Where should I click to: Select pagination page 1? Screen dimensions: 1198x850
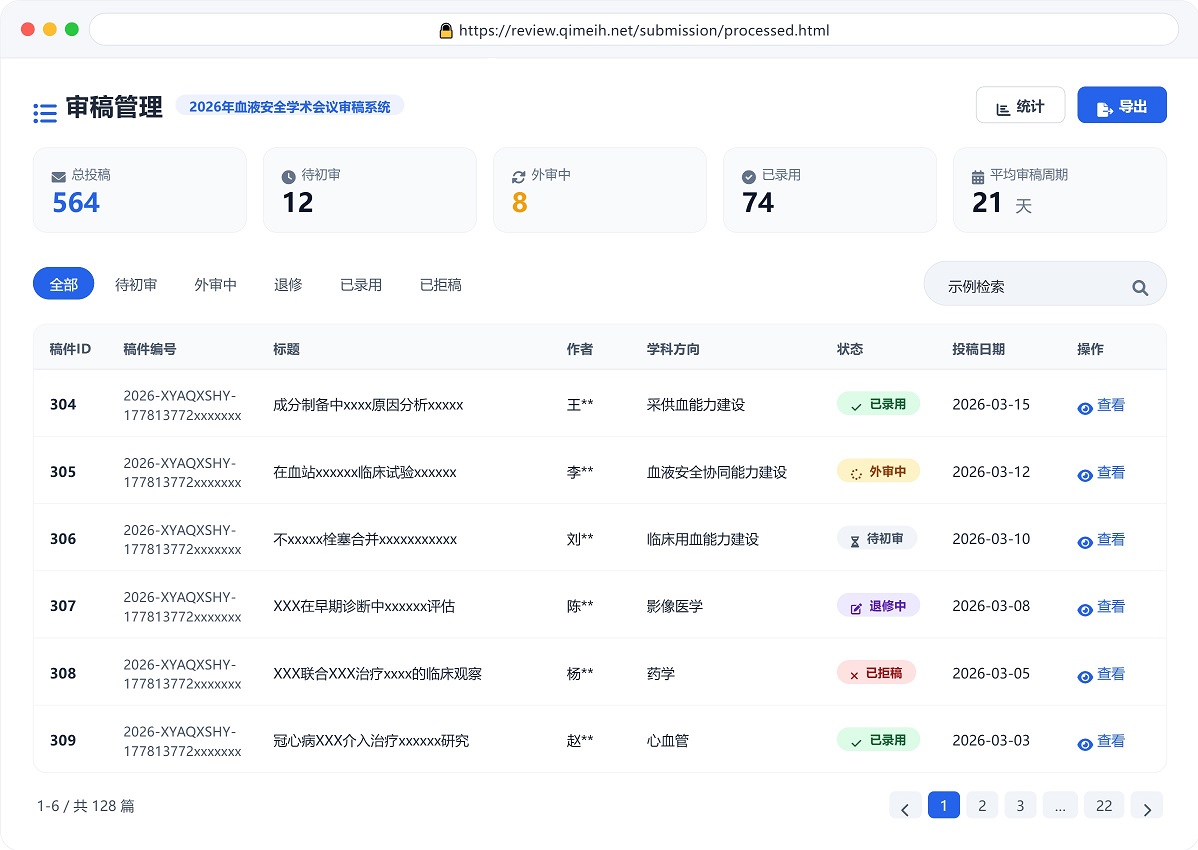(x=944, y=806)
